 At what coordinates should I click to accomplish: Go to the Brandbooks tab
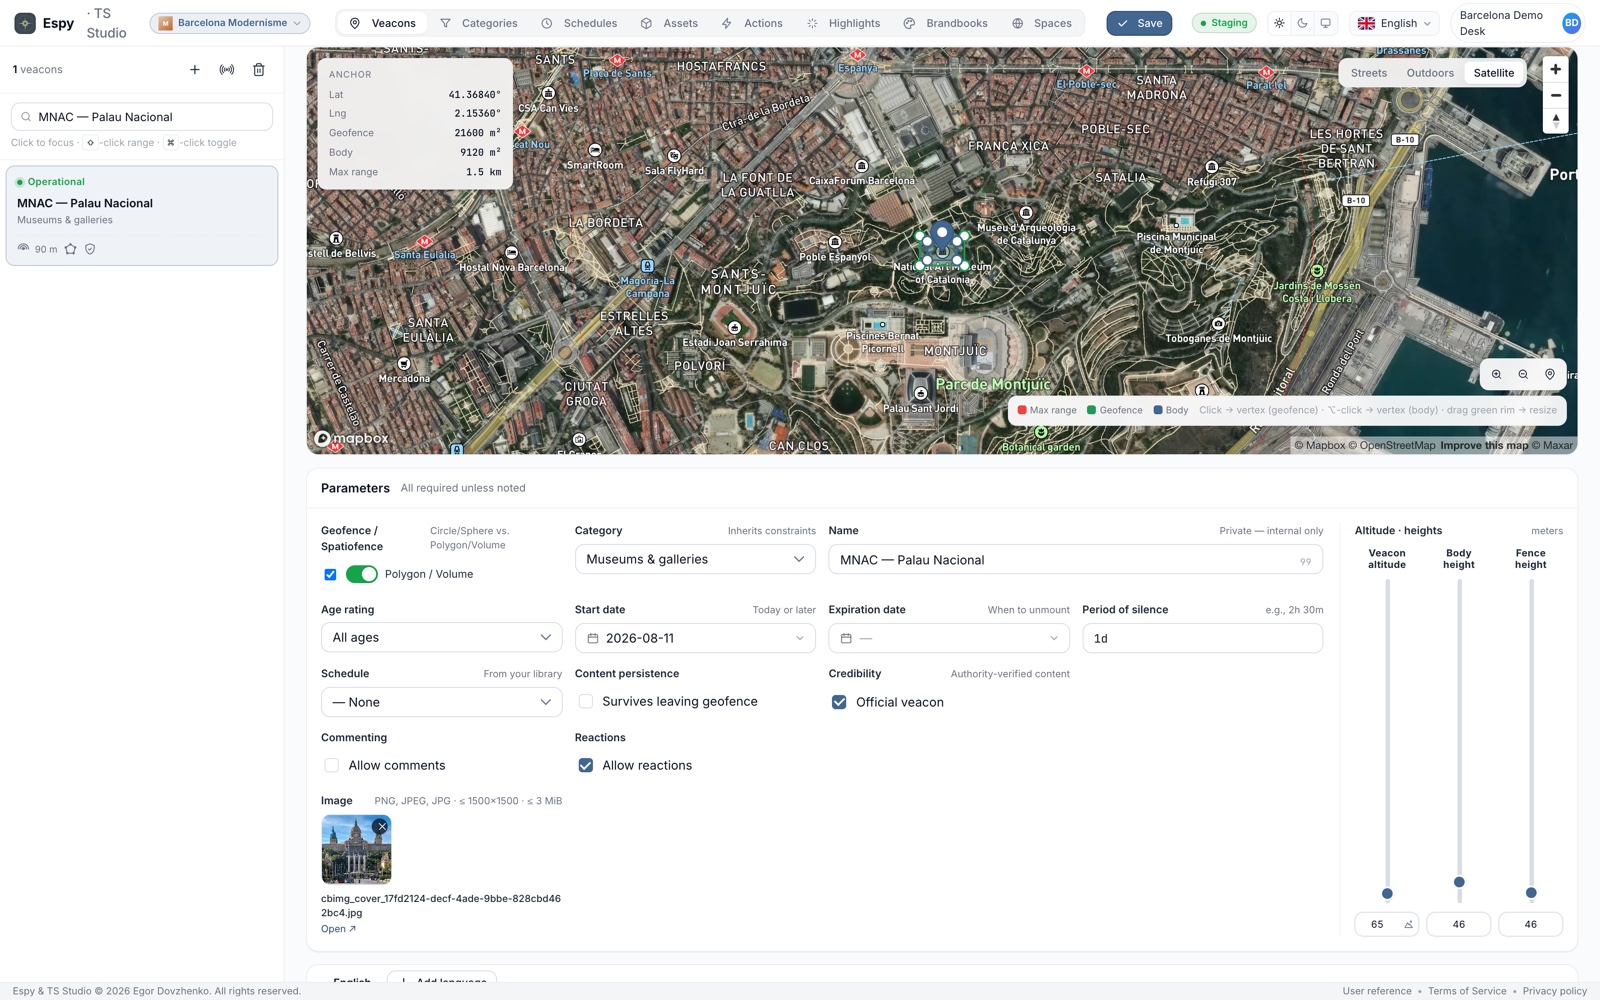(x=945, y=23)
